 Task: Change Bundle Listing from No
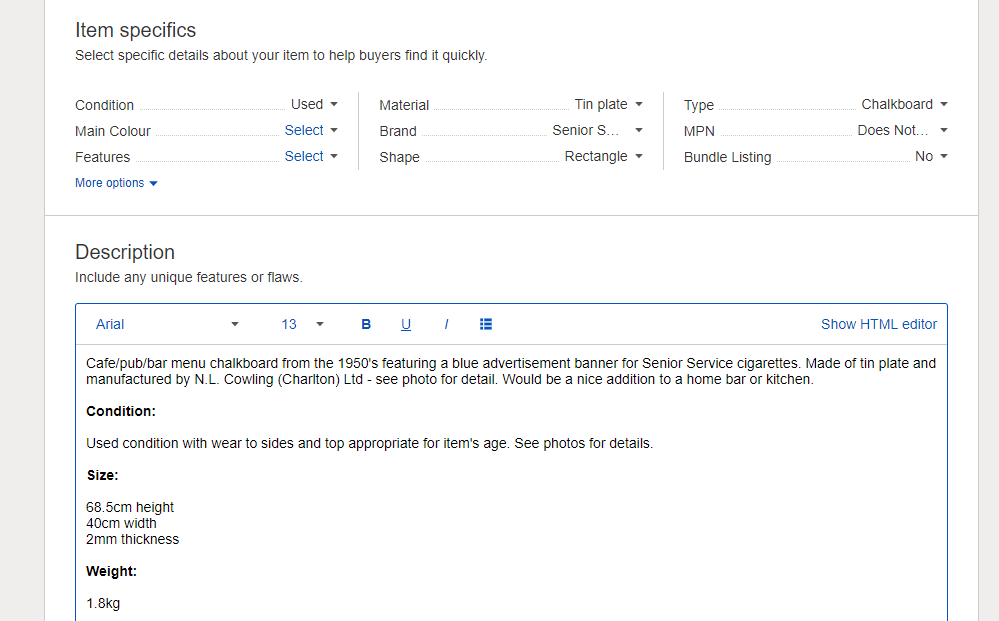(x=930, y=156)
